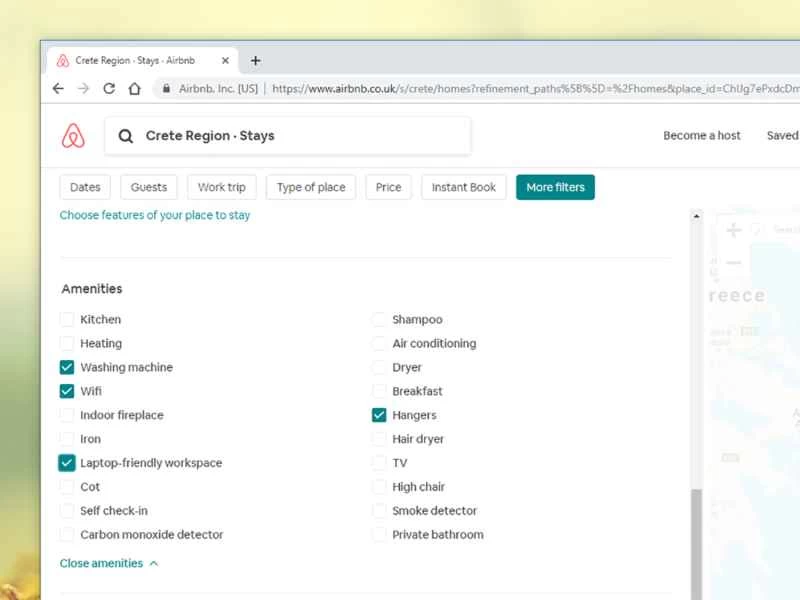Follow the Become a host link
The width and height of the screenshot is (800, 600).
pos(702,136)
